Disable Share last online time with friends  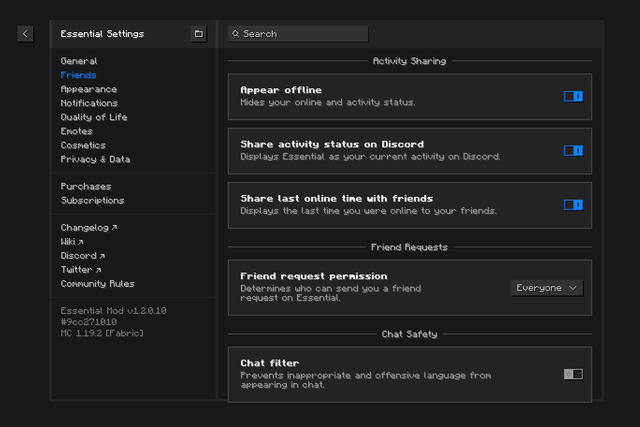click(x=573, y=205)
